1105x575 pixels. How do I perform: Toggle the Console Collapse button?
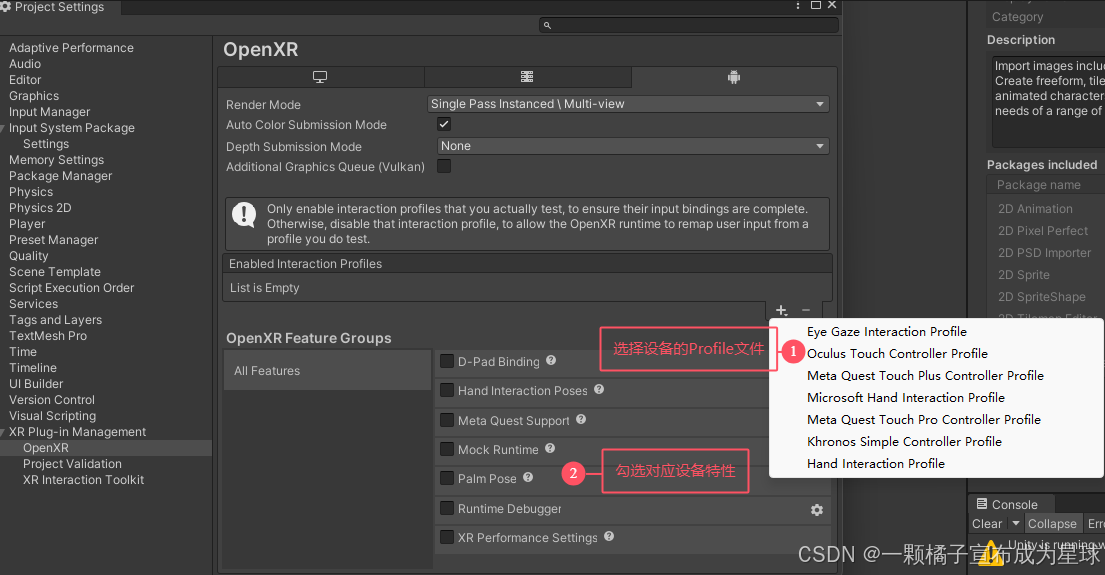1052,524
